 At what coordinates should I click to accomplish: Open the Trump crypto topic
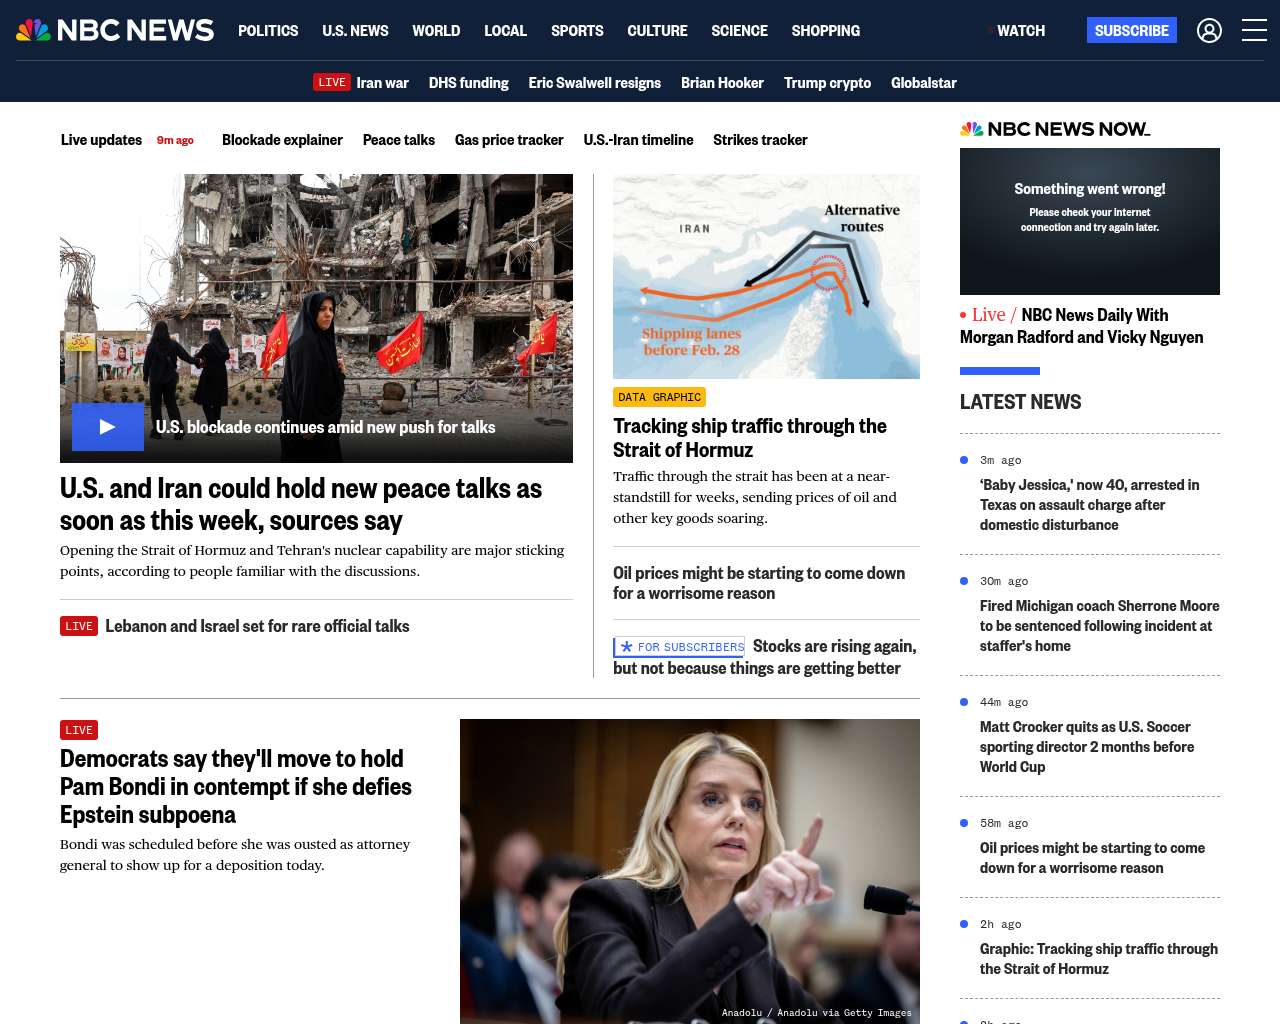click(x=827, y=83)
